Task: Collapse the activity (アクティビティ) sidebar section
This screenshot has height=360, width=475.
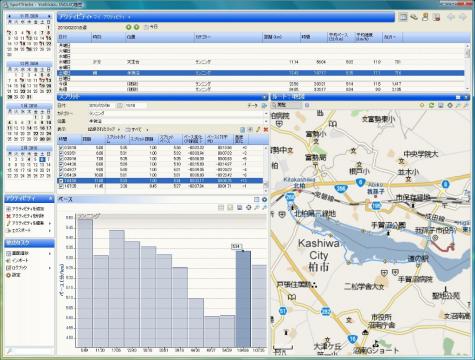Action: tap(50, 199)
